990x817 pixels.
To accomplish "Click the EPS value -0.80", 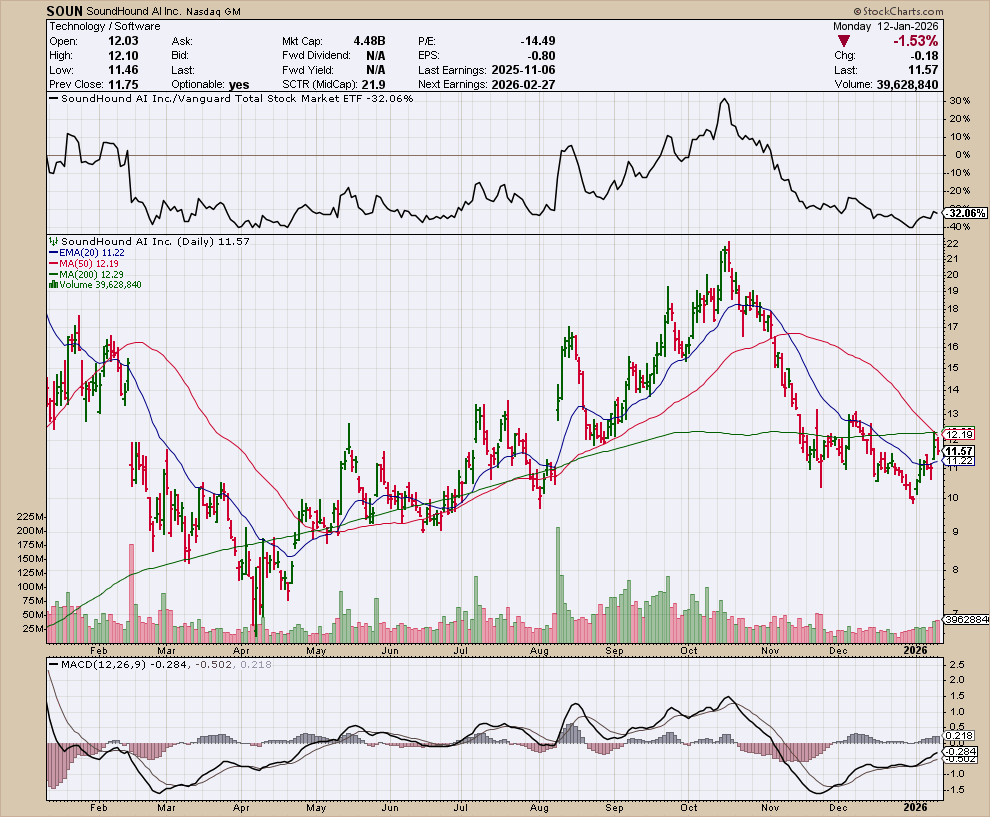I will click(542, 55).
